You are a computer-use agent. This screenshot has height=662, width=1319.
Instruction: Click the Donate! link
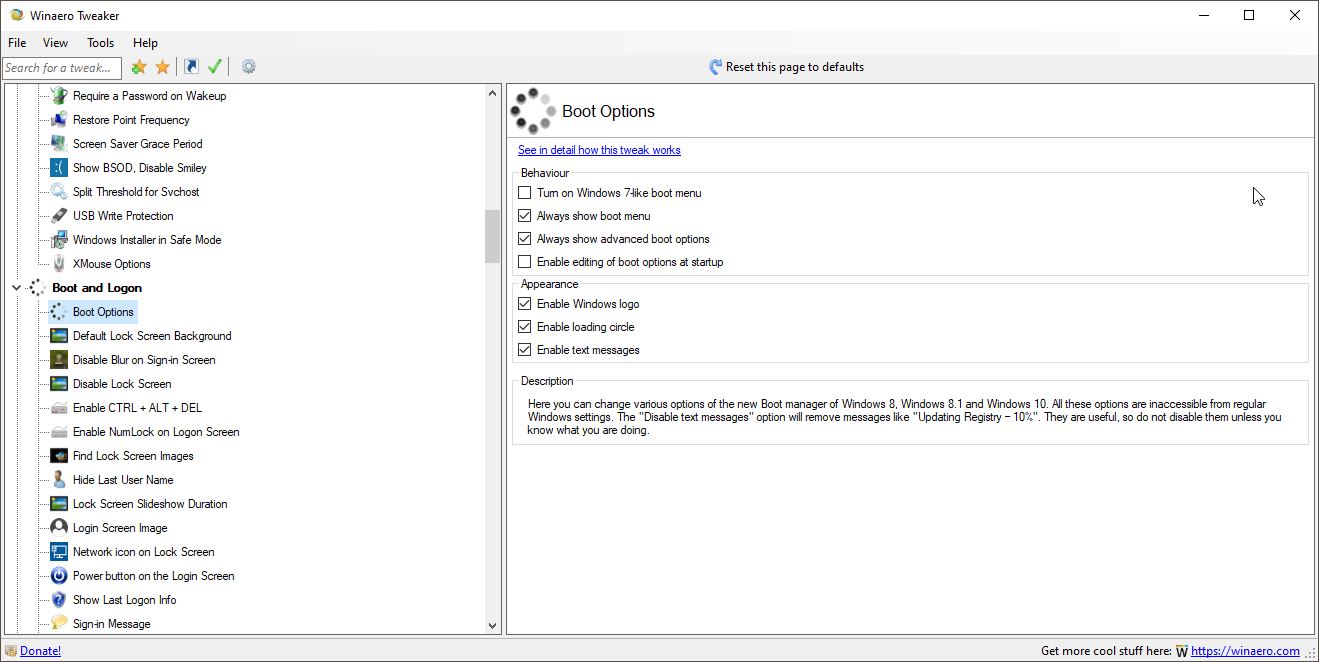click(40, 651)
